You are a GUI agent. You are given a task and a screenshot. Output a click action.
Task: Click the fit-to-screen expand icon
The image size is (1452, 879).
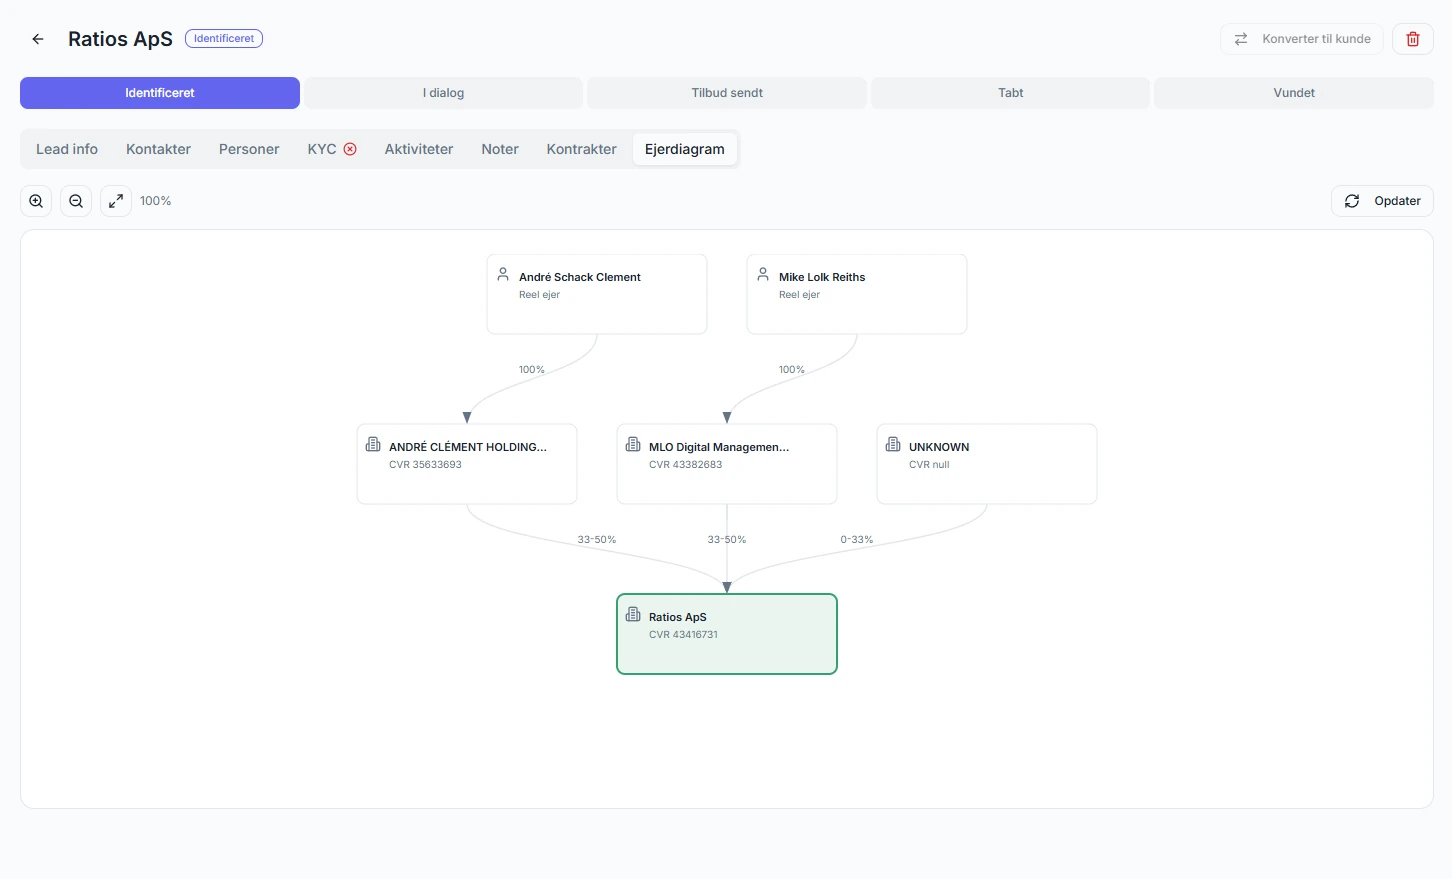click(x=116, y=201)
